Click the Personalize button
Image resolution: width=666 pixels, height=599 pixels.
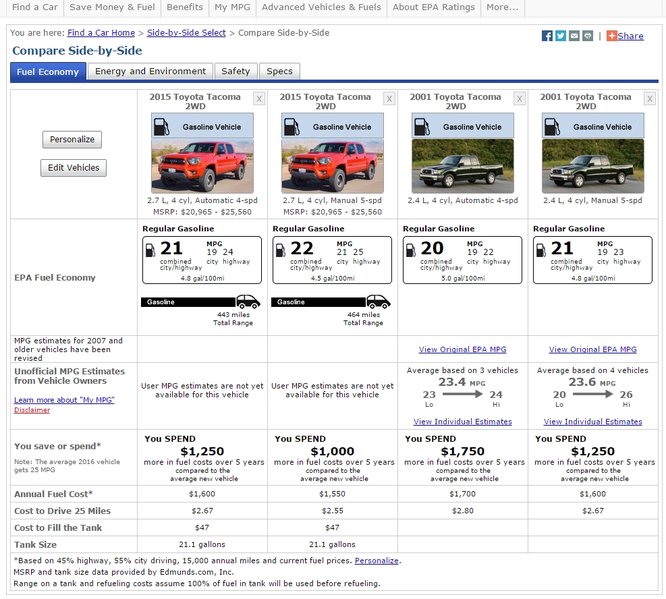[72, 139]
